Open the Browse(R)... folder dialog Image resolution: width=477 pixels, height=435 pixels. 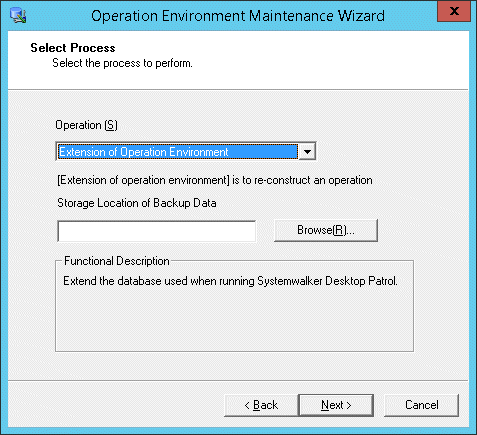[x=326, y=230]
